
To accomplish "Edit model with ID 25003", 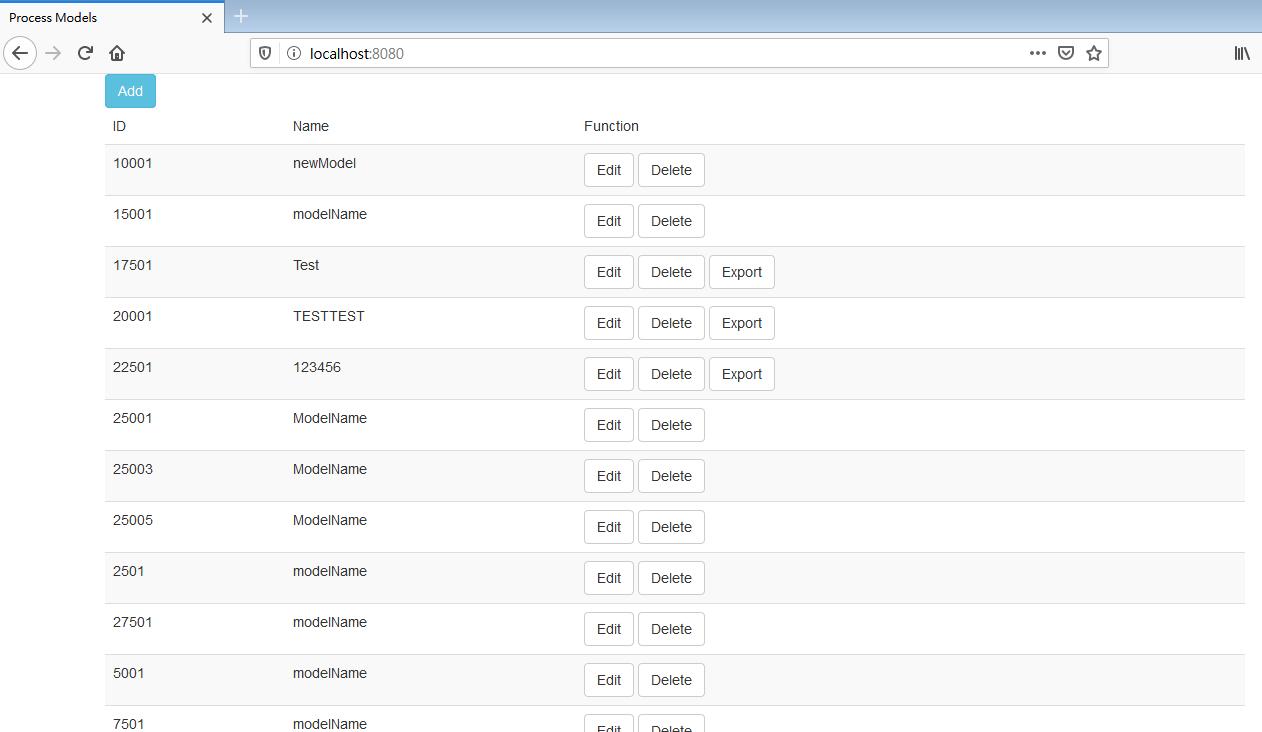I will click(609, 476).
